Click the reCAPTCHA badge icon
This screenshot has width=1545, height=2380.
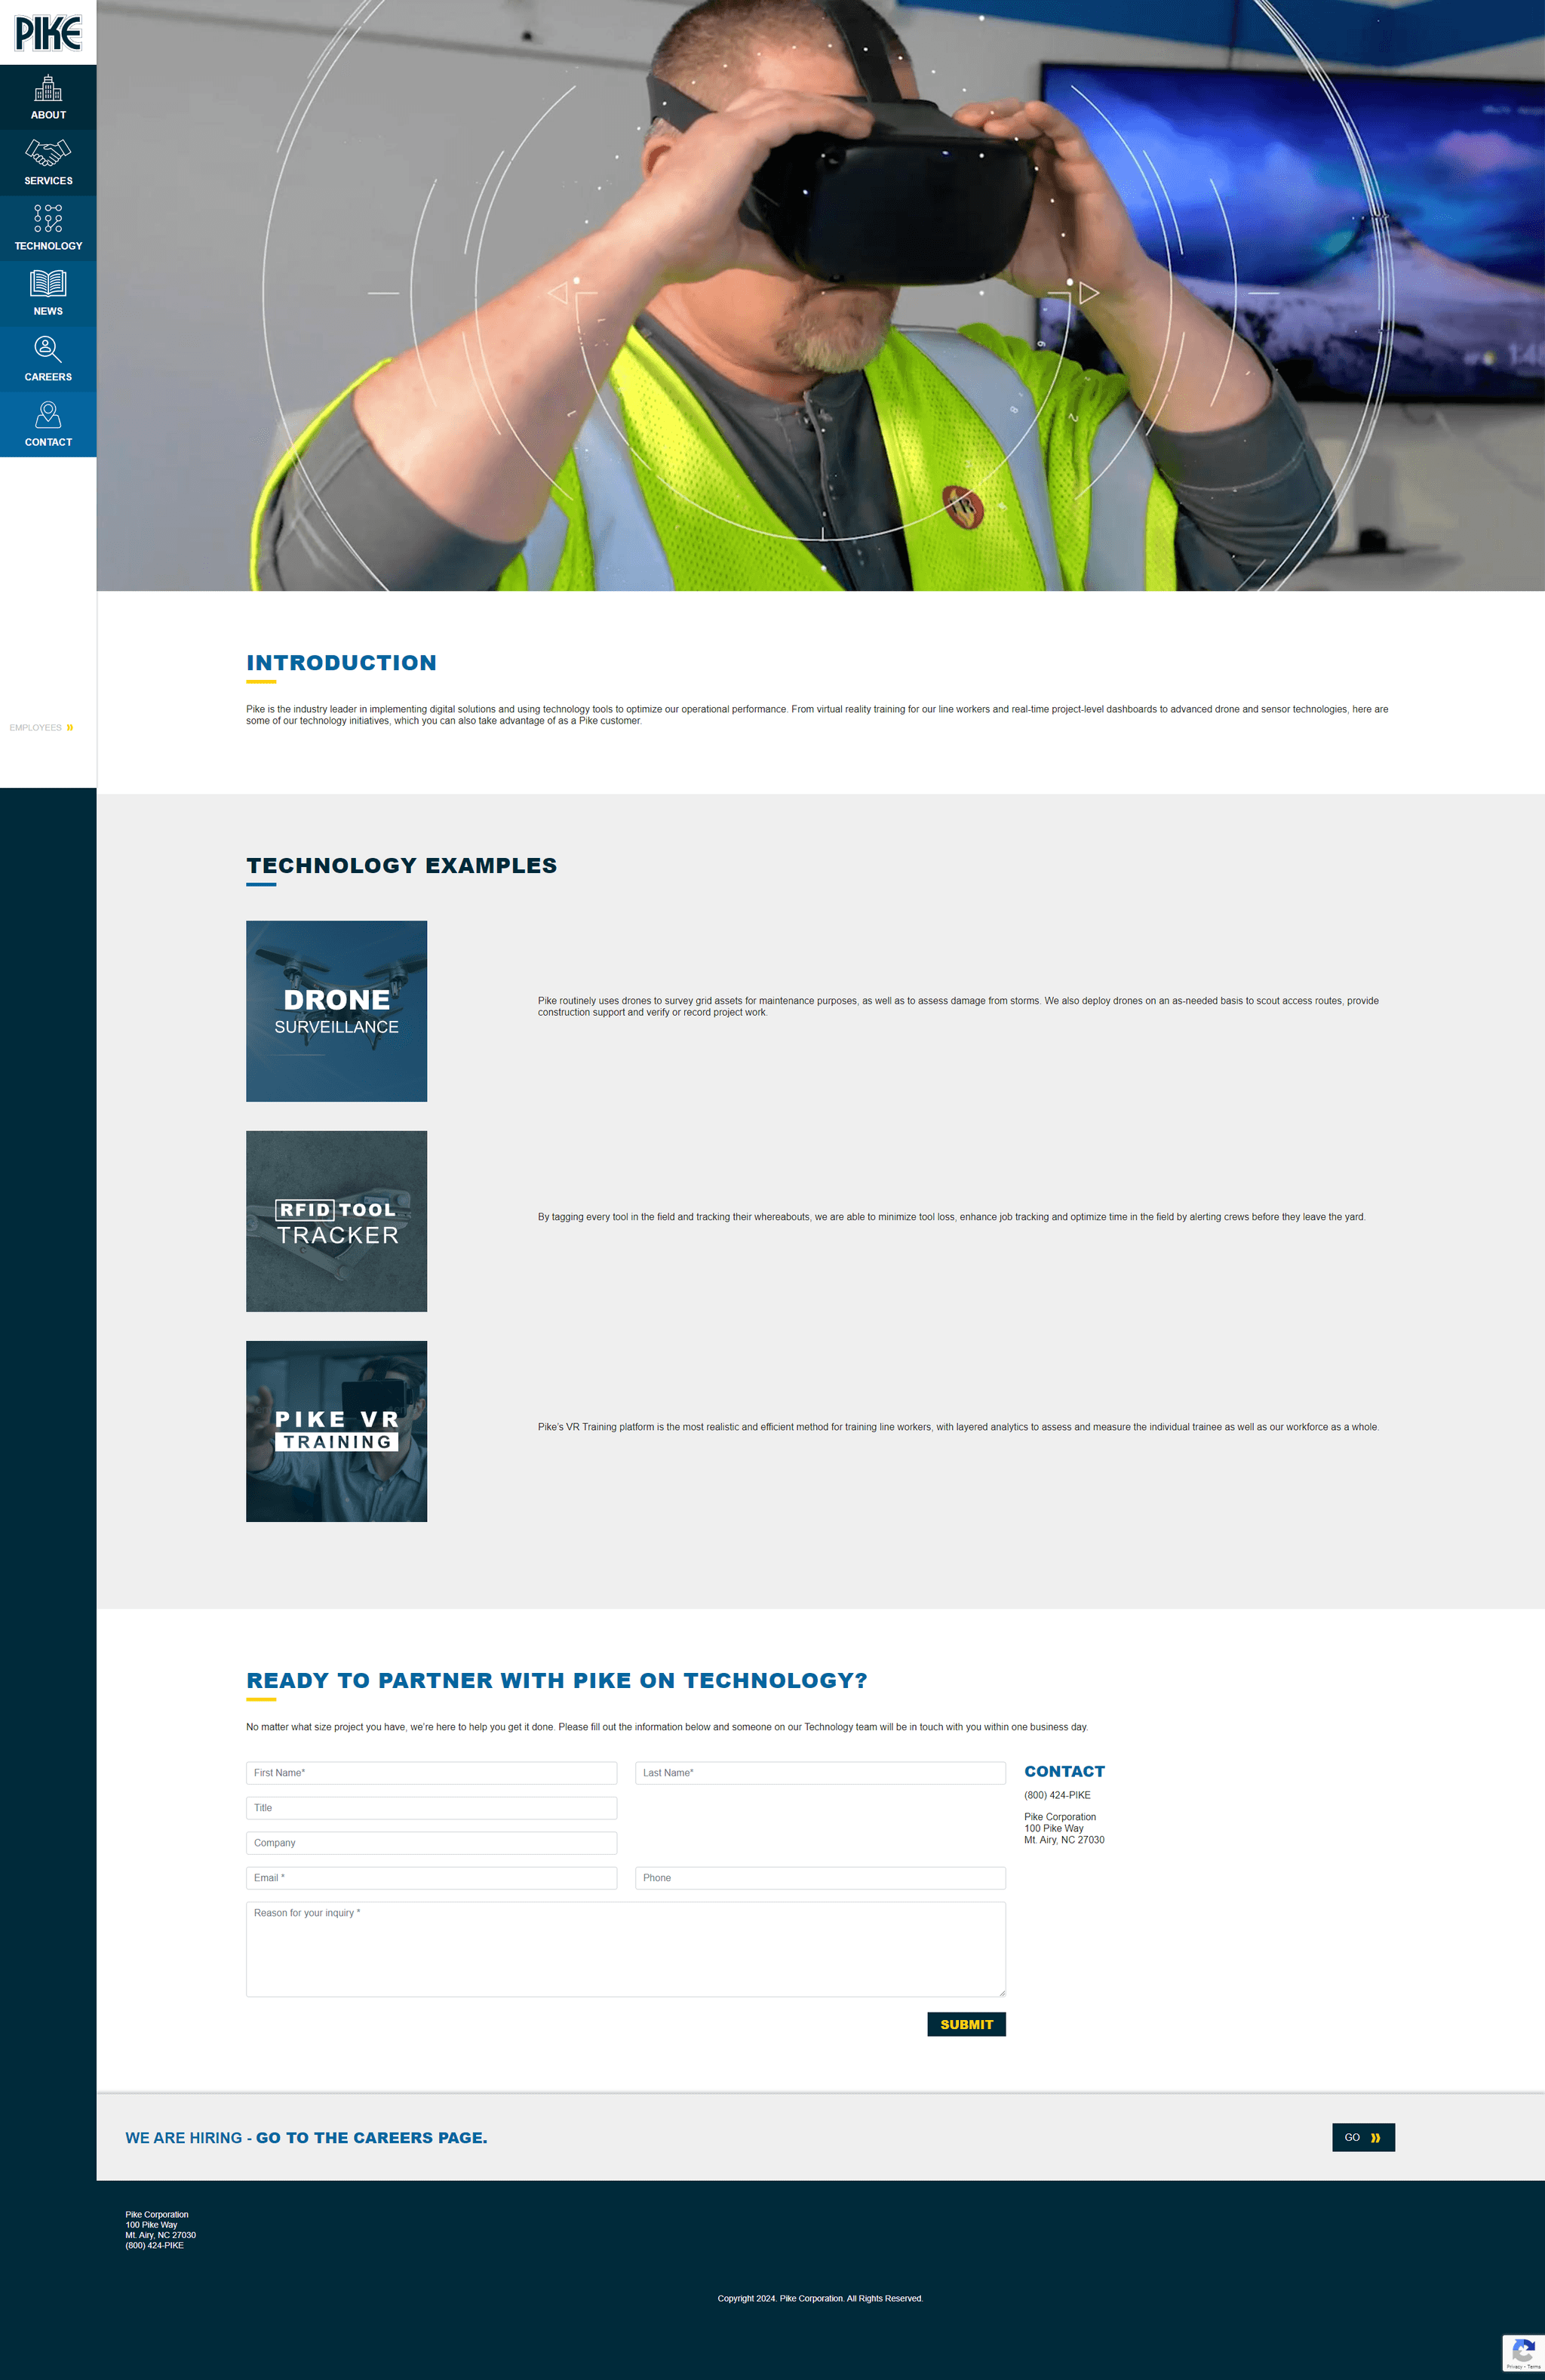(x=1523, y=2353)
